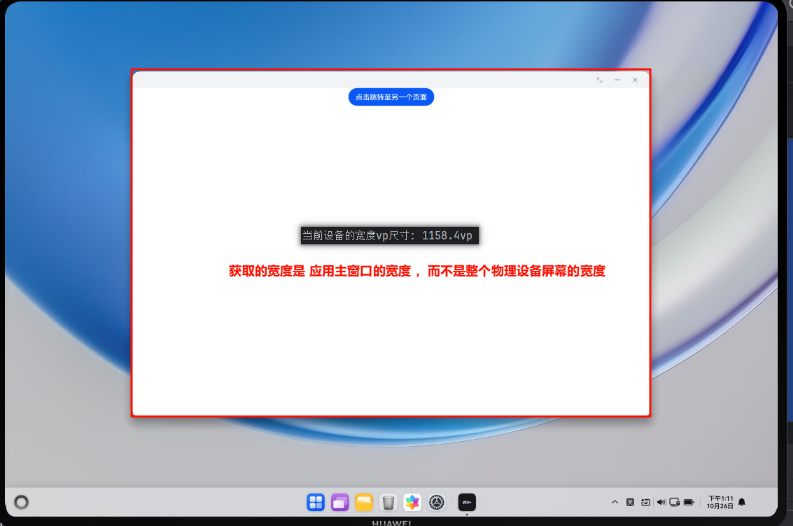
Task: Click the input method tray icon
Action: tap(630, 502)
